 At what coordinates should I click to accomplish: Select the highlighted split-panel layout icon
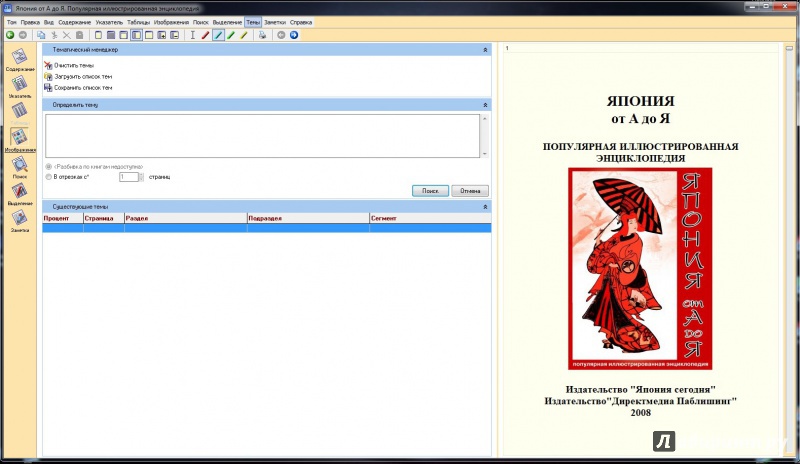pyautogui.click(x=136, y=35)
